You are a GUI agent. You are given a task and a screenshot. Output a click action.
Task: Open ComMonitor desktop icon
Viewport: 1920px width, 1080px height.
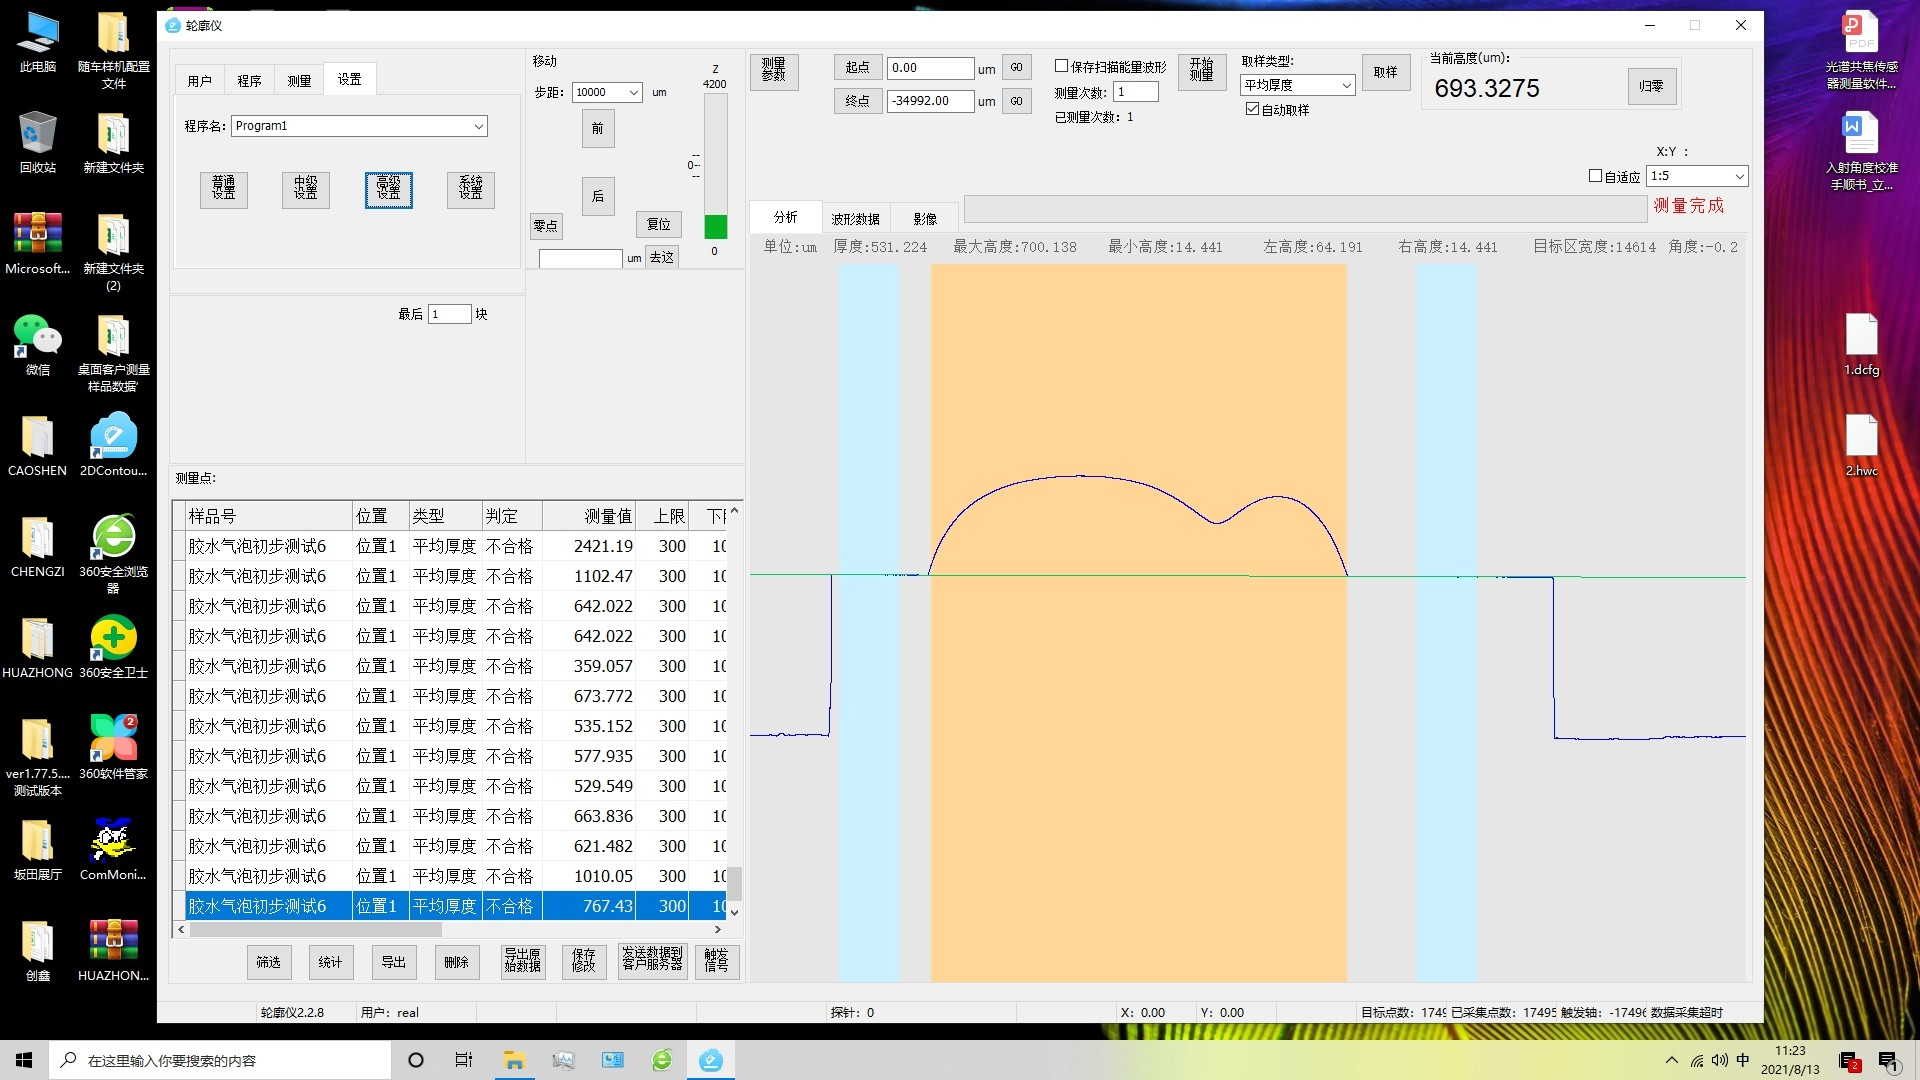coord(113,842)
